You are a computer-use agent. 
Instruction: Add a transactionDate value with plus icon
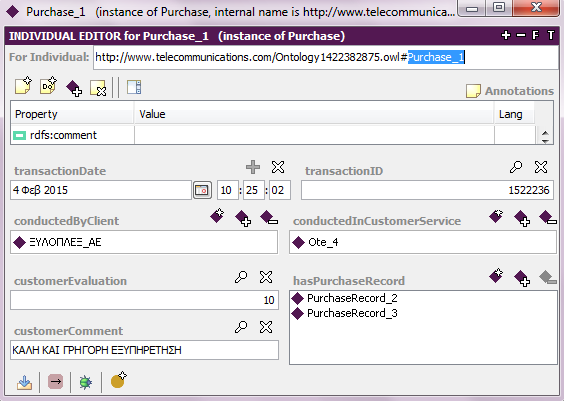253,167
